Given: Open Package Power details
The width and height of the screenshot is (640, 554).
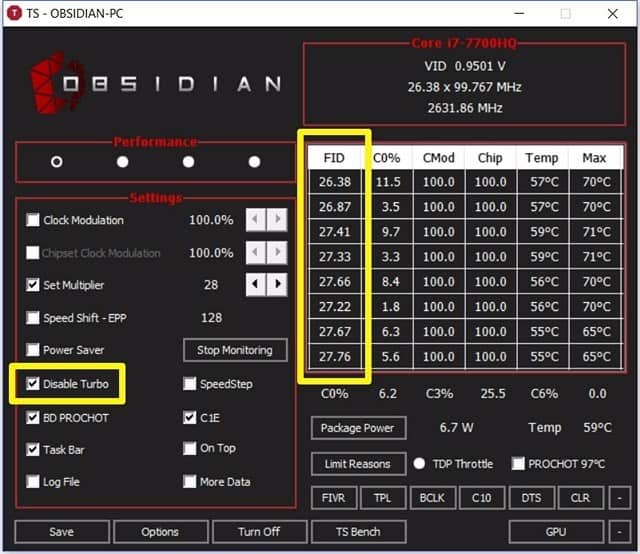Looking at the screenshot, I should 358,428.
